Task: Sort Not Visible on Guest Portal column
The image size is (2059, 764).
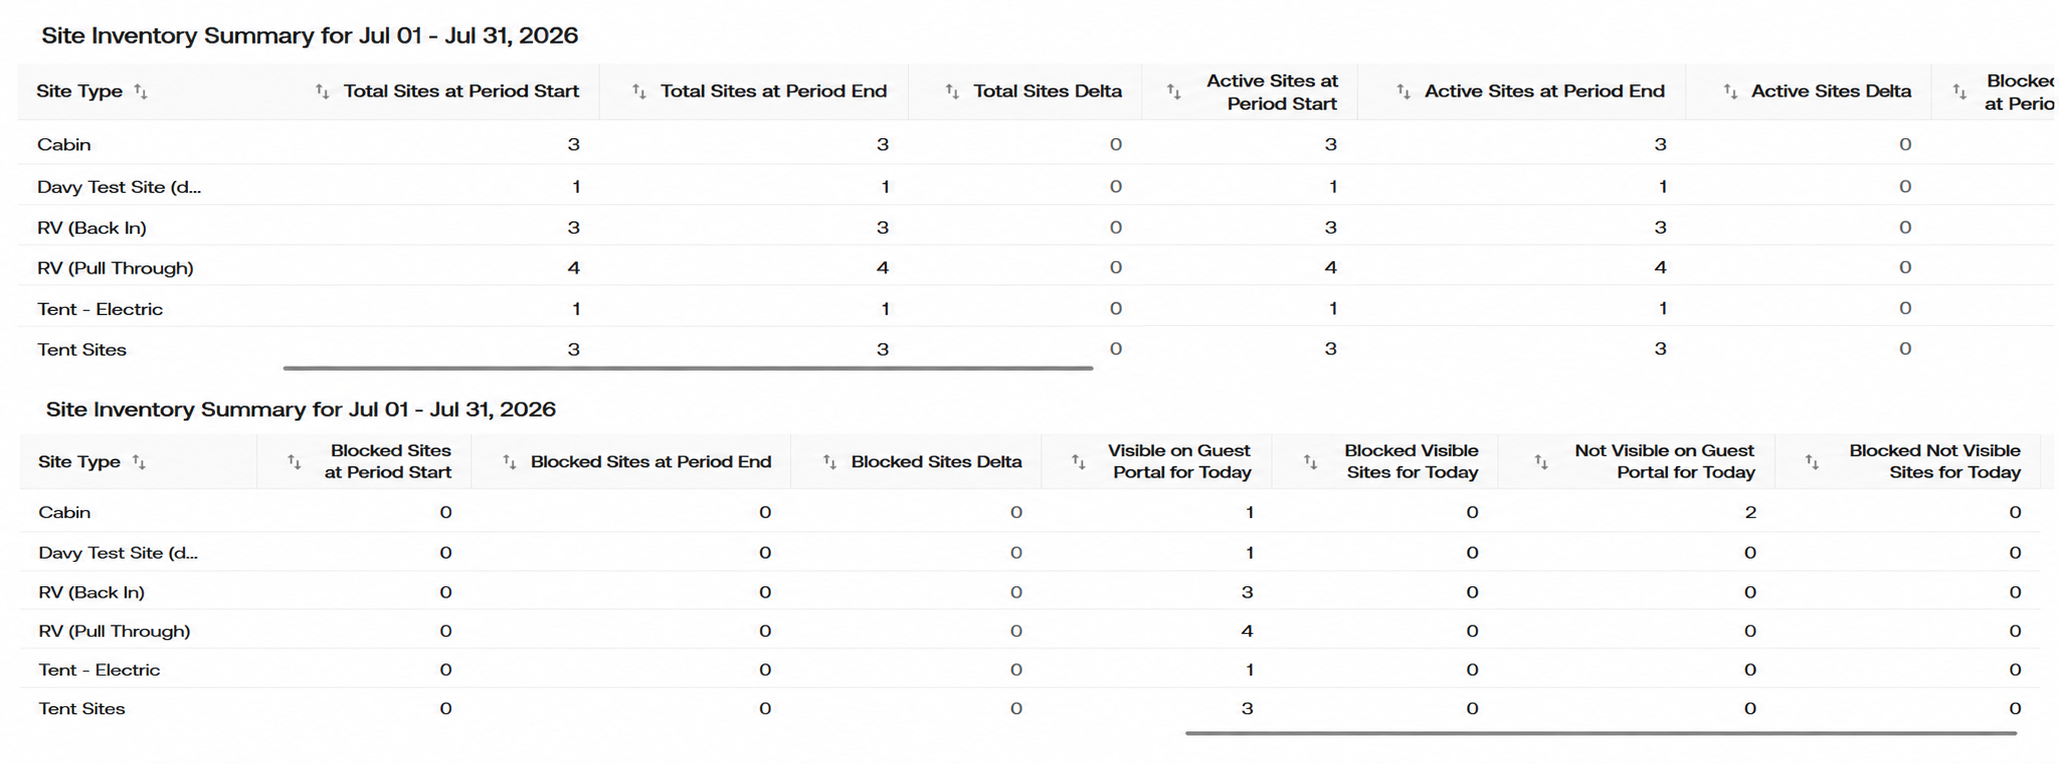Action: [x=1541, y=462]
